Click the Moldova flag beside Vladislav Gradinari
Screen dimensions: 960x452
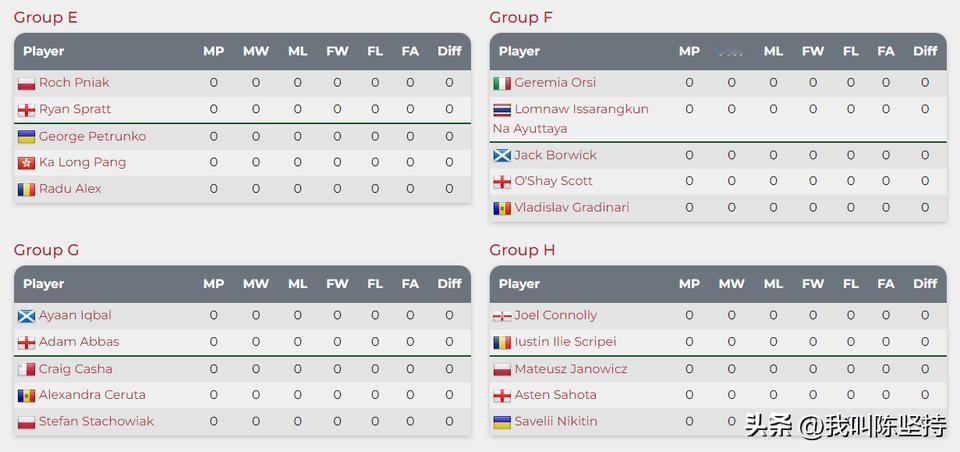502,209
